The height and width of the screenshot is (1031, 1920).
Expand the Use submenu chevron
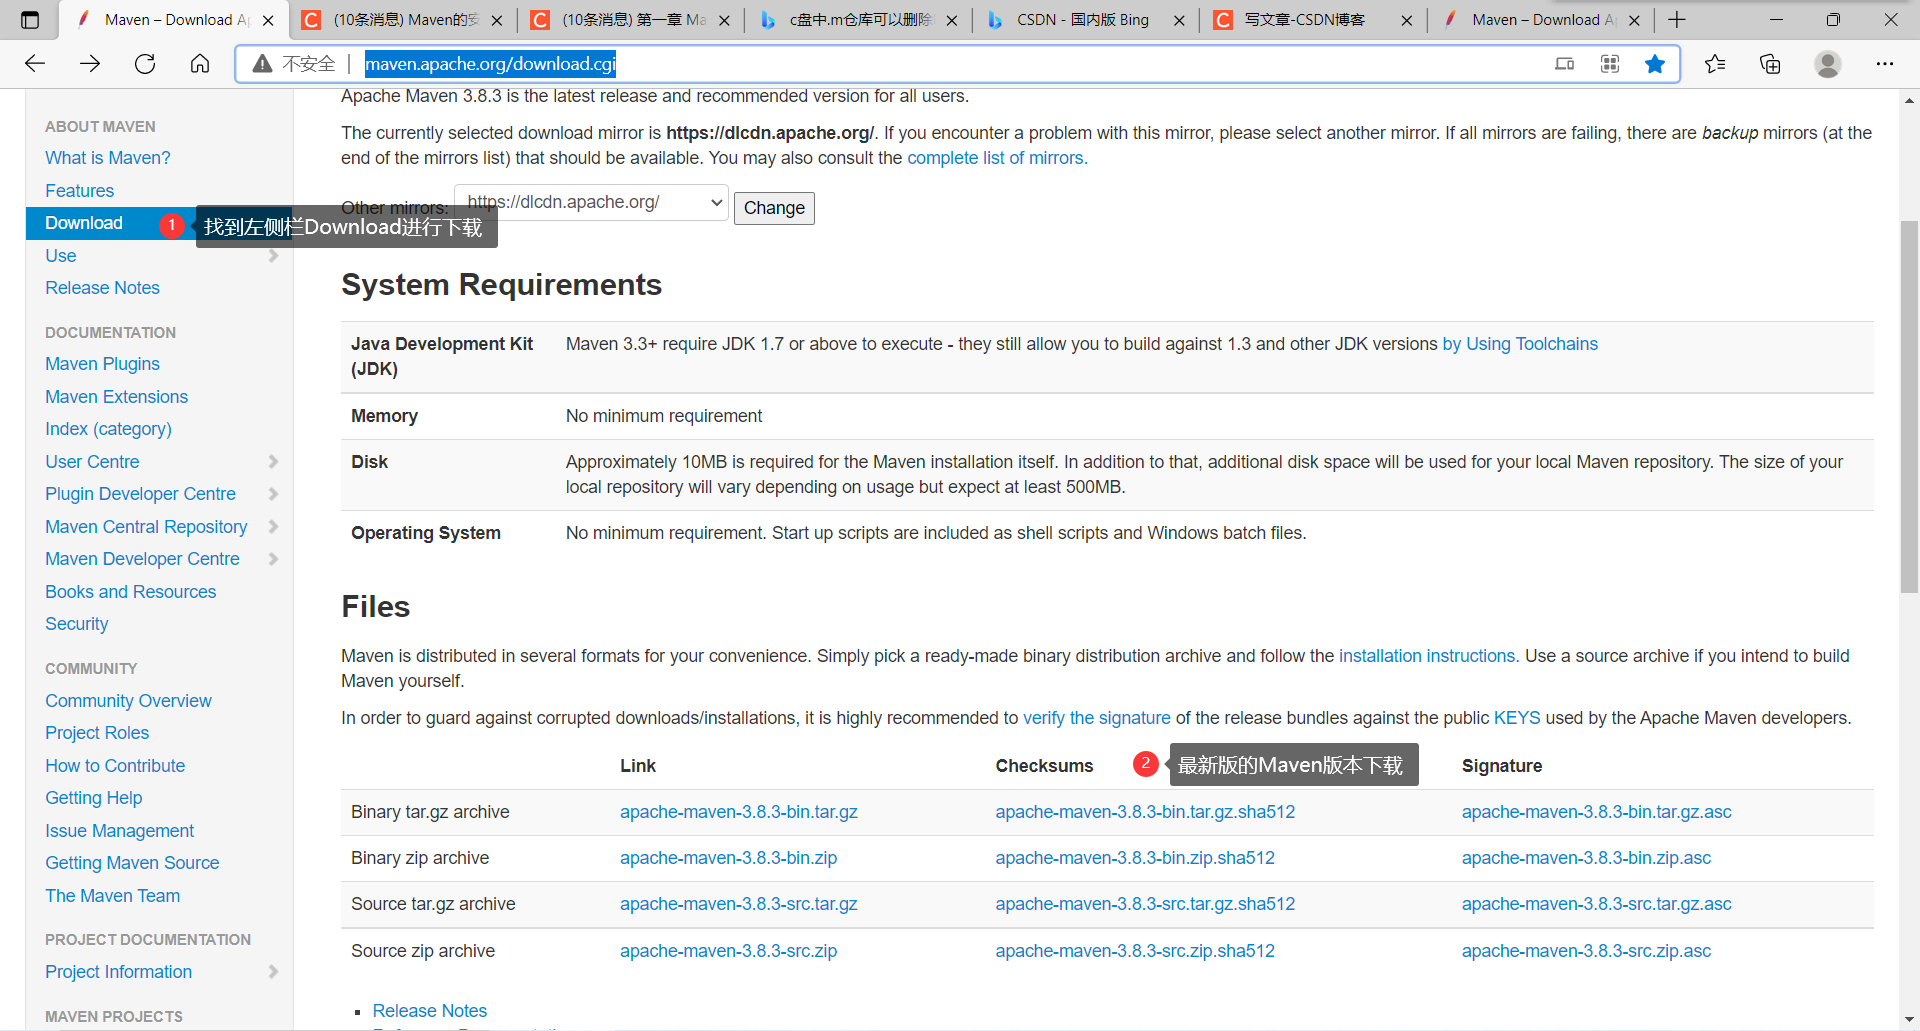[x=273, y=256]
